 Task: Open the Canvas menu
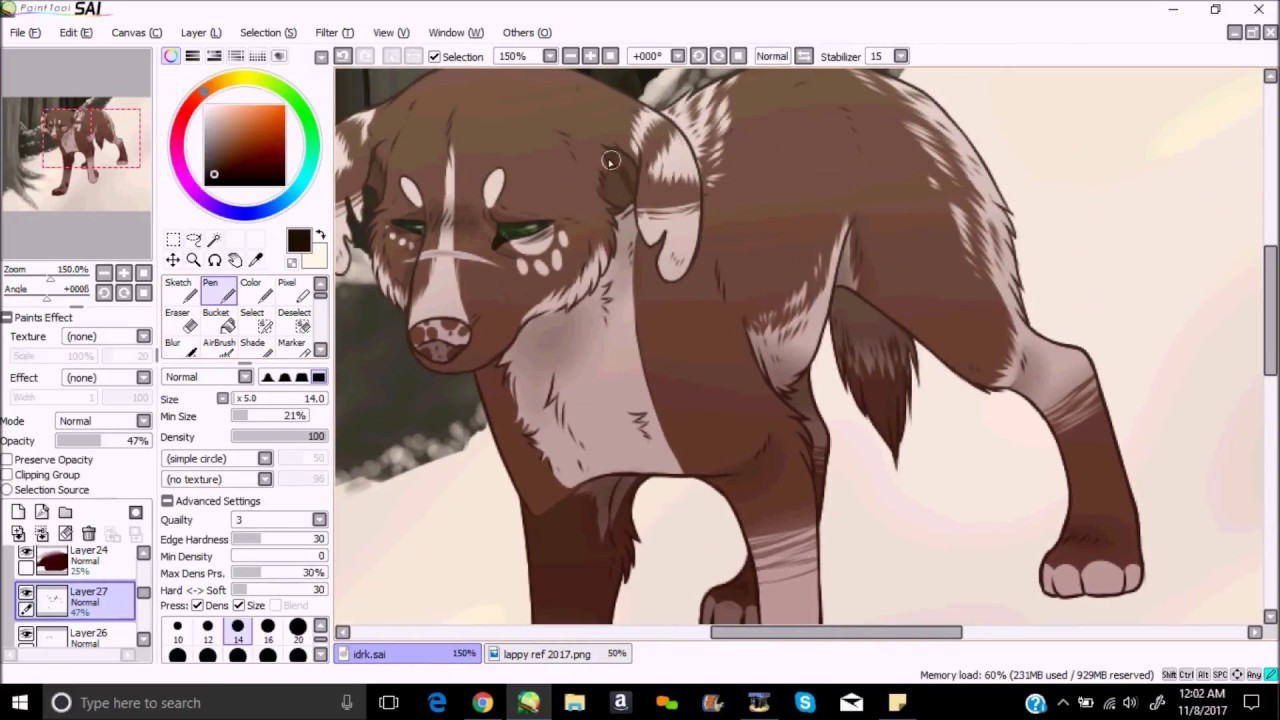click(136, 32)
